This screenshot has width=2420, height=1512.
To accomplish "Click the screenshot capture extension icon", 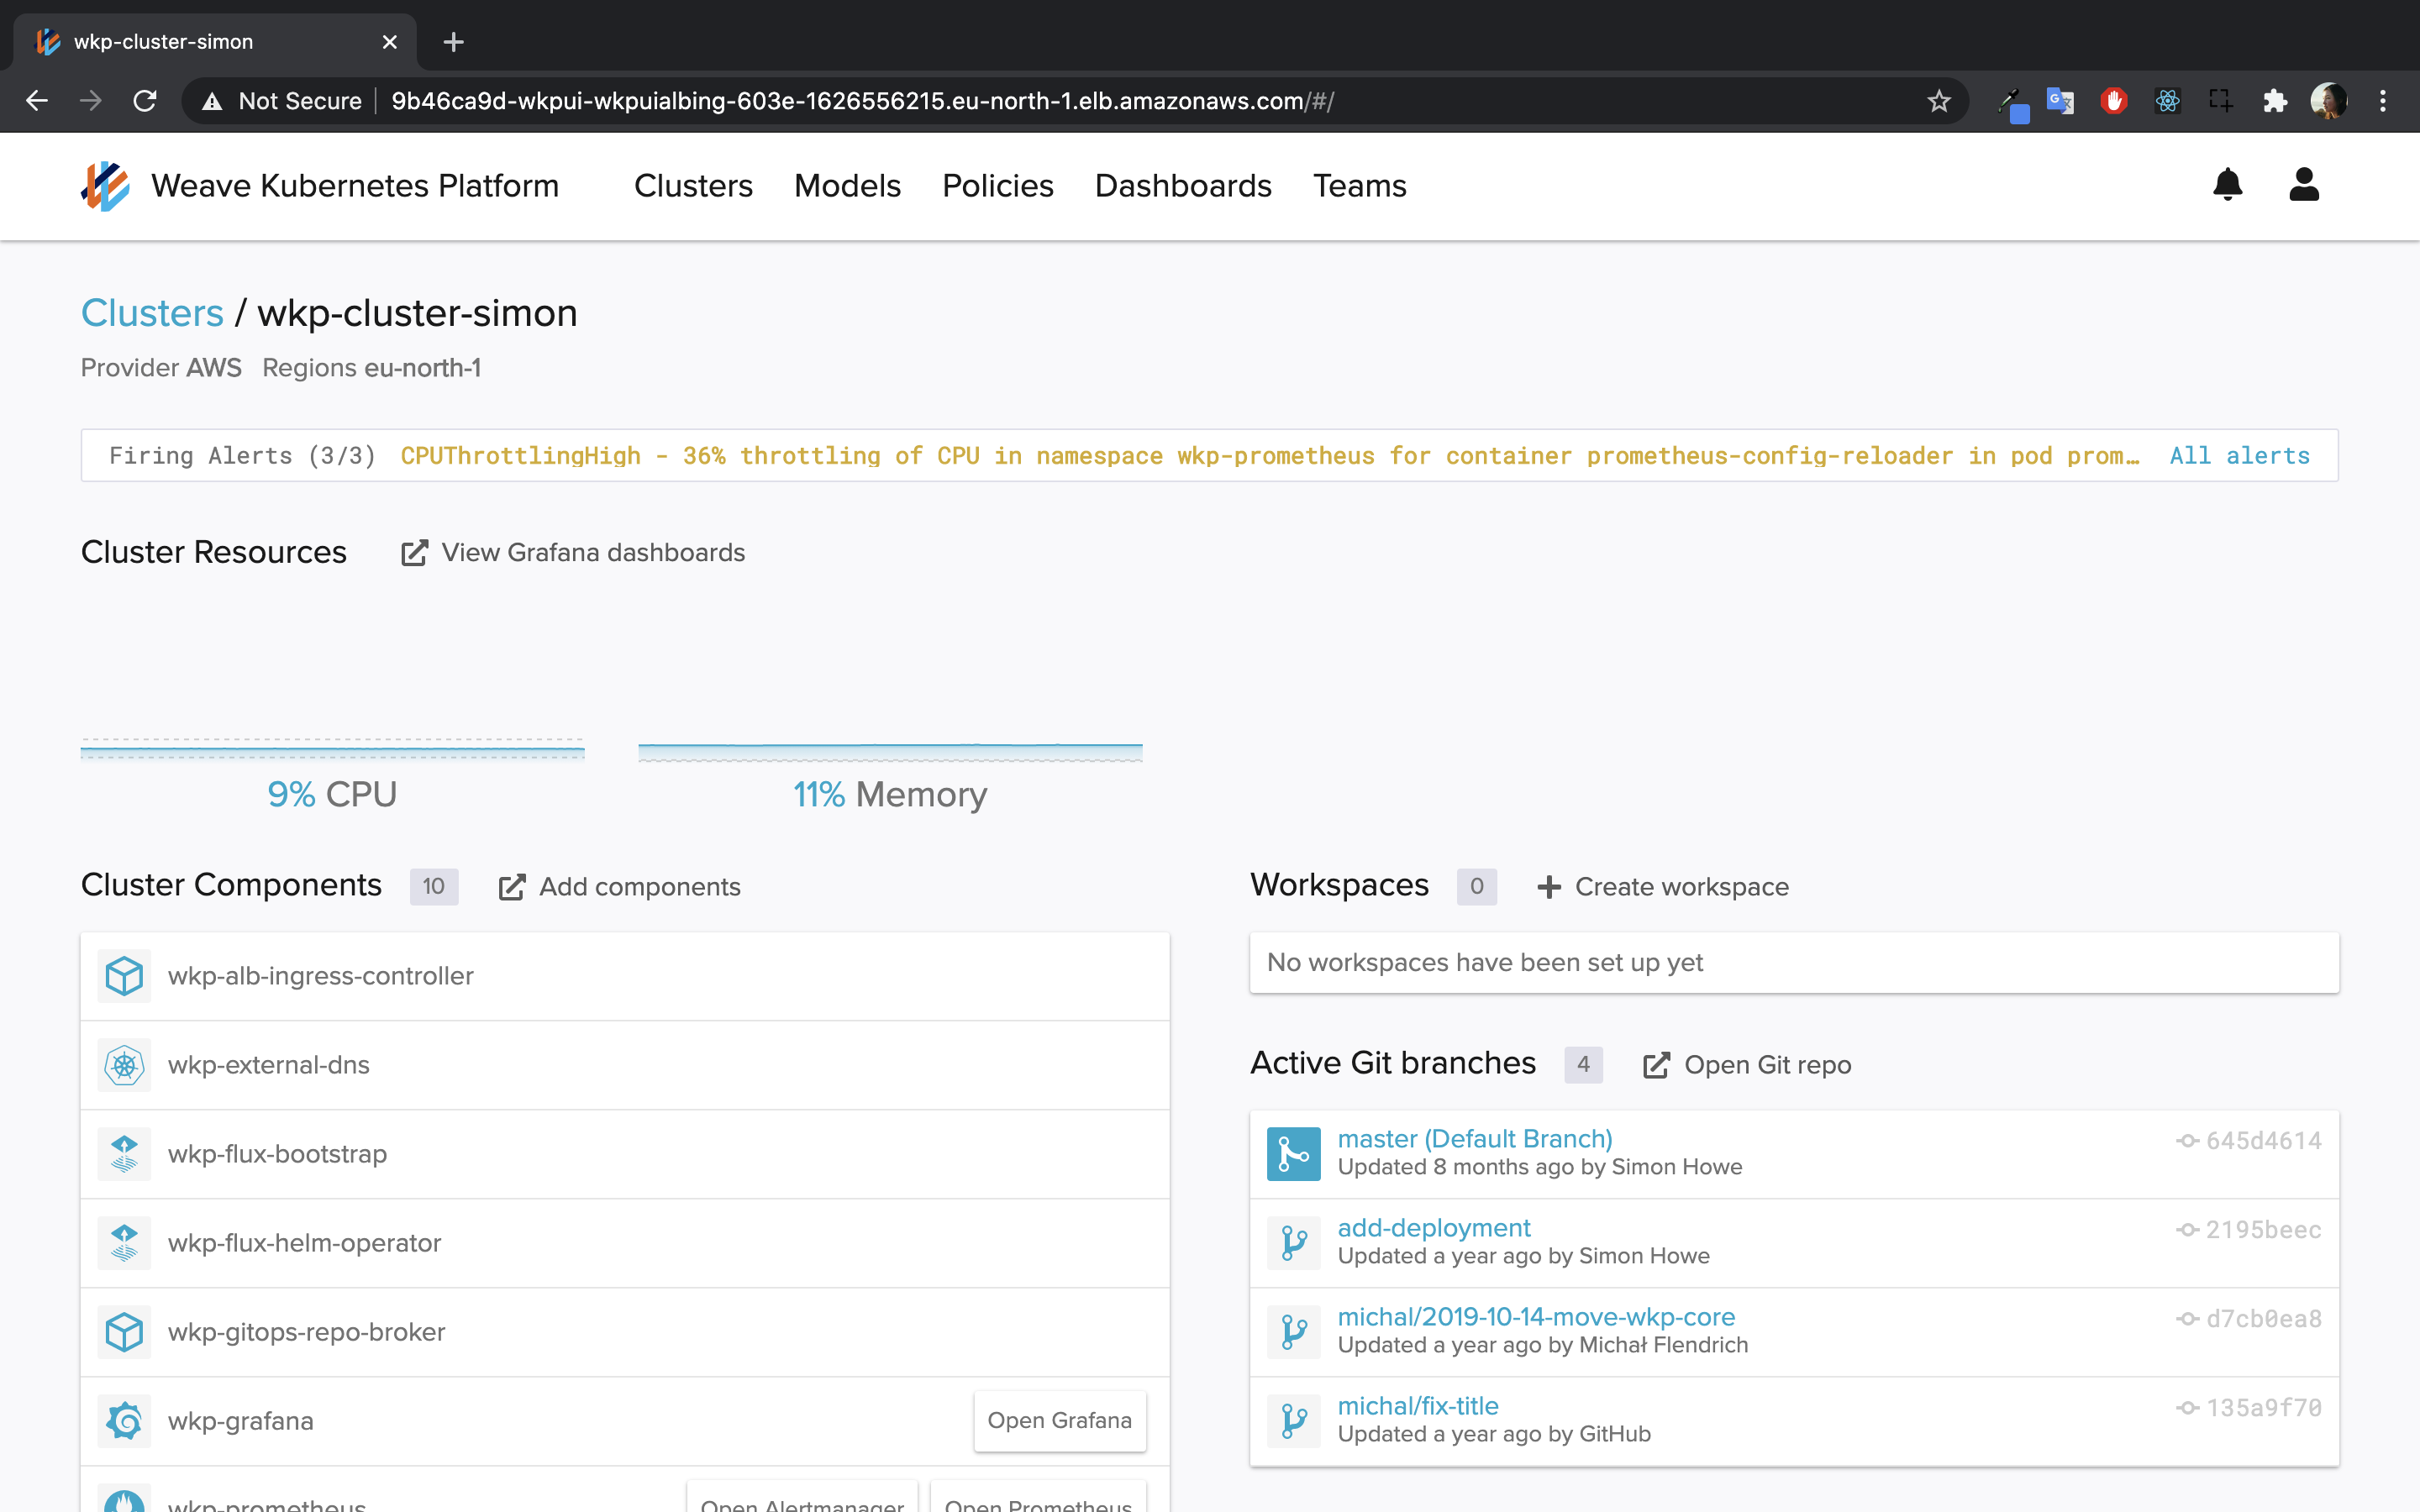I will coord(2221,101).
